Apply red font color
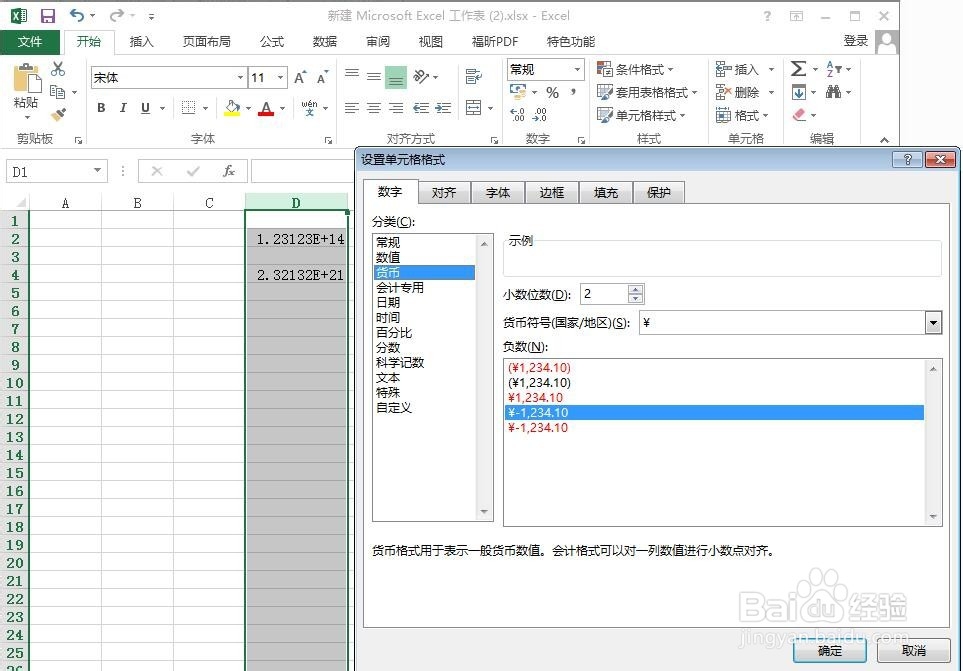Viewport: 963px width, 671px height. click(267, 108)
